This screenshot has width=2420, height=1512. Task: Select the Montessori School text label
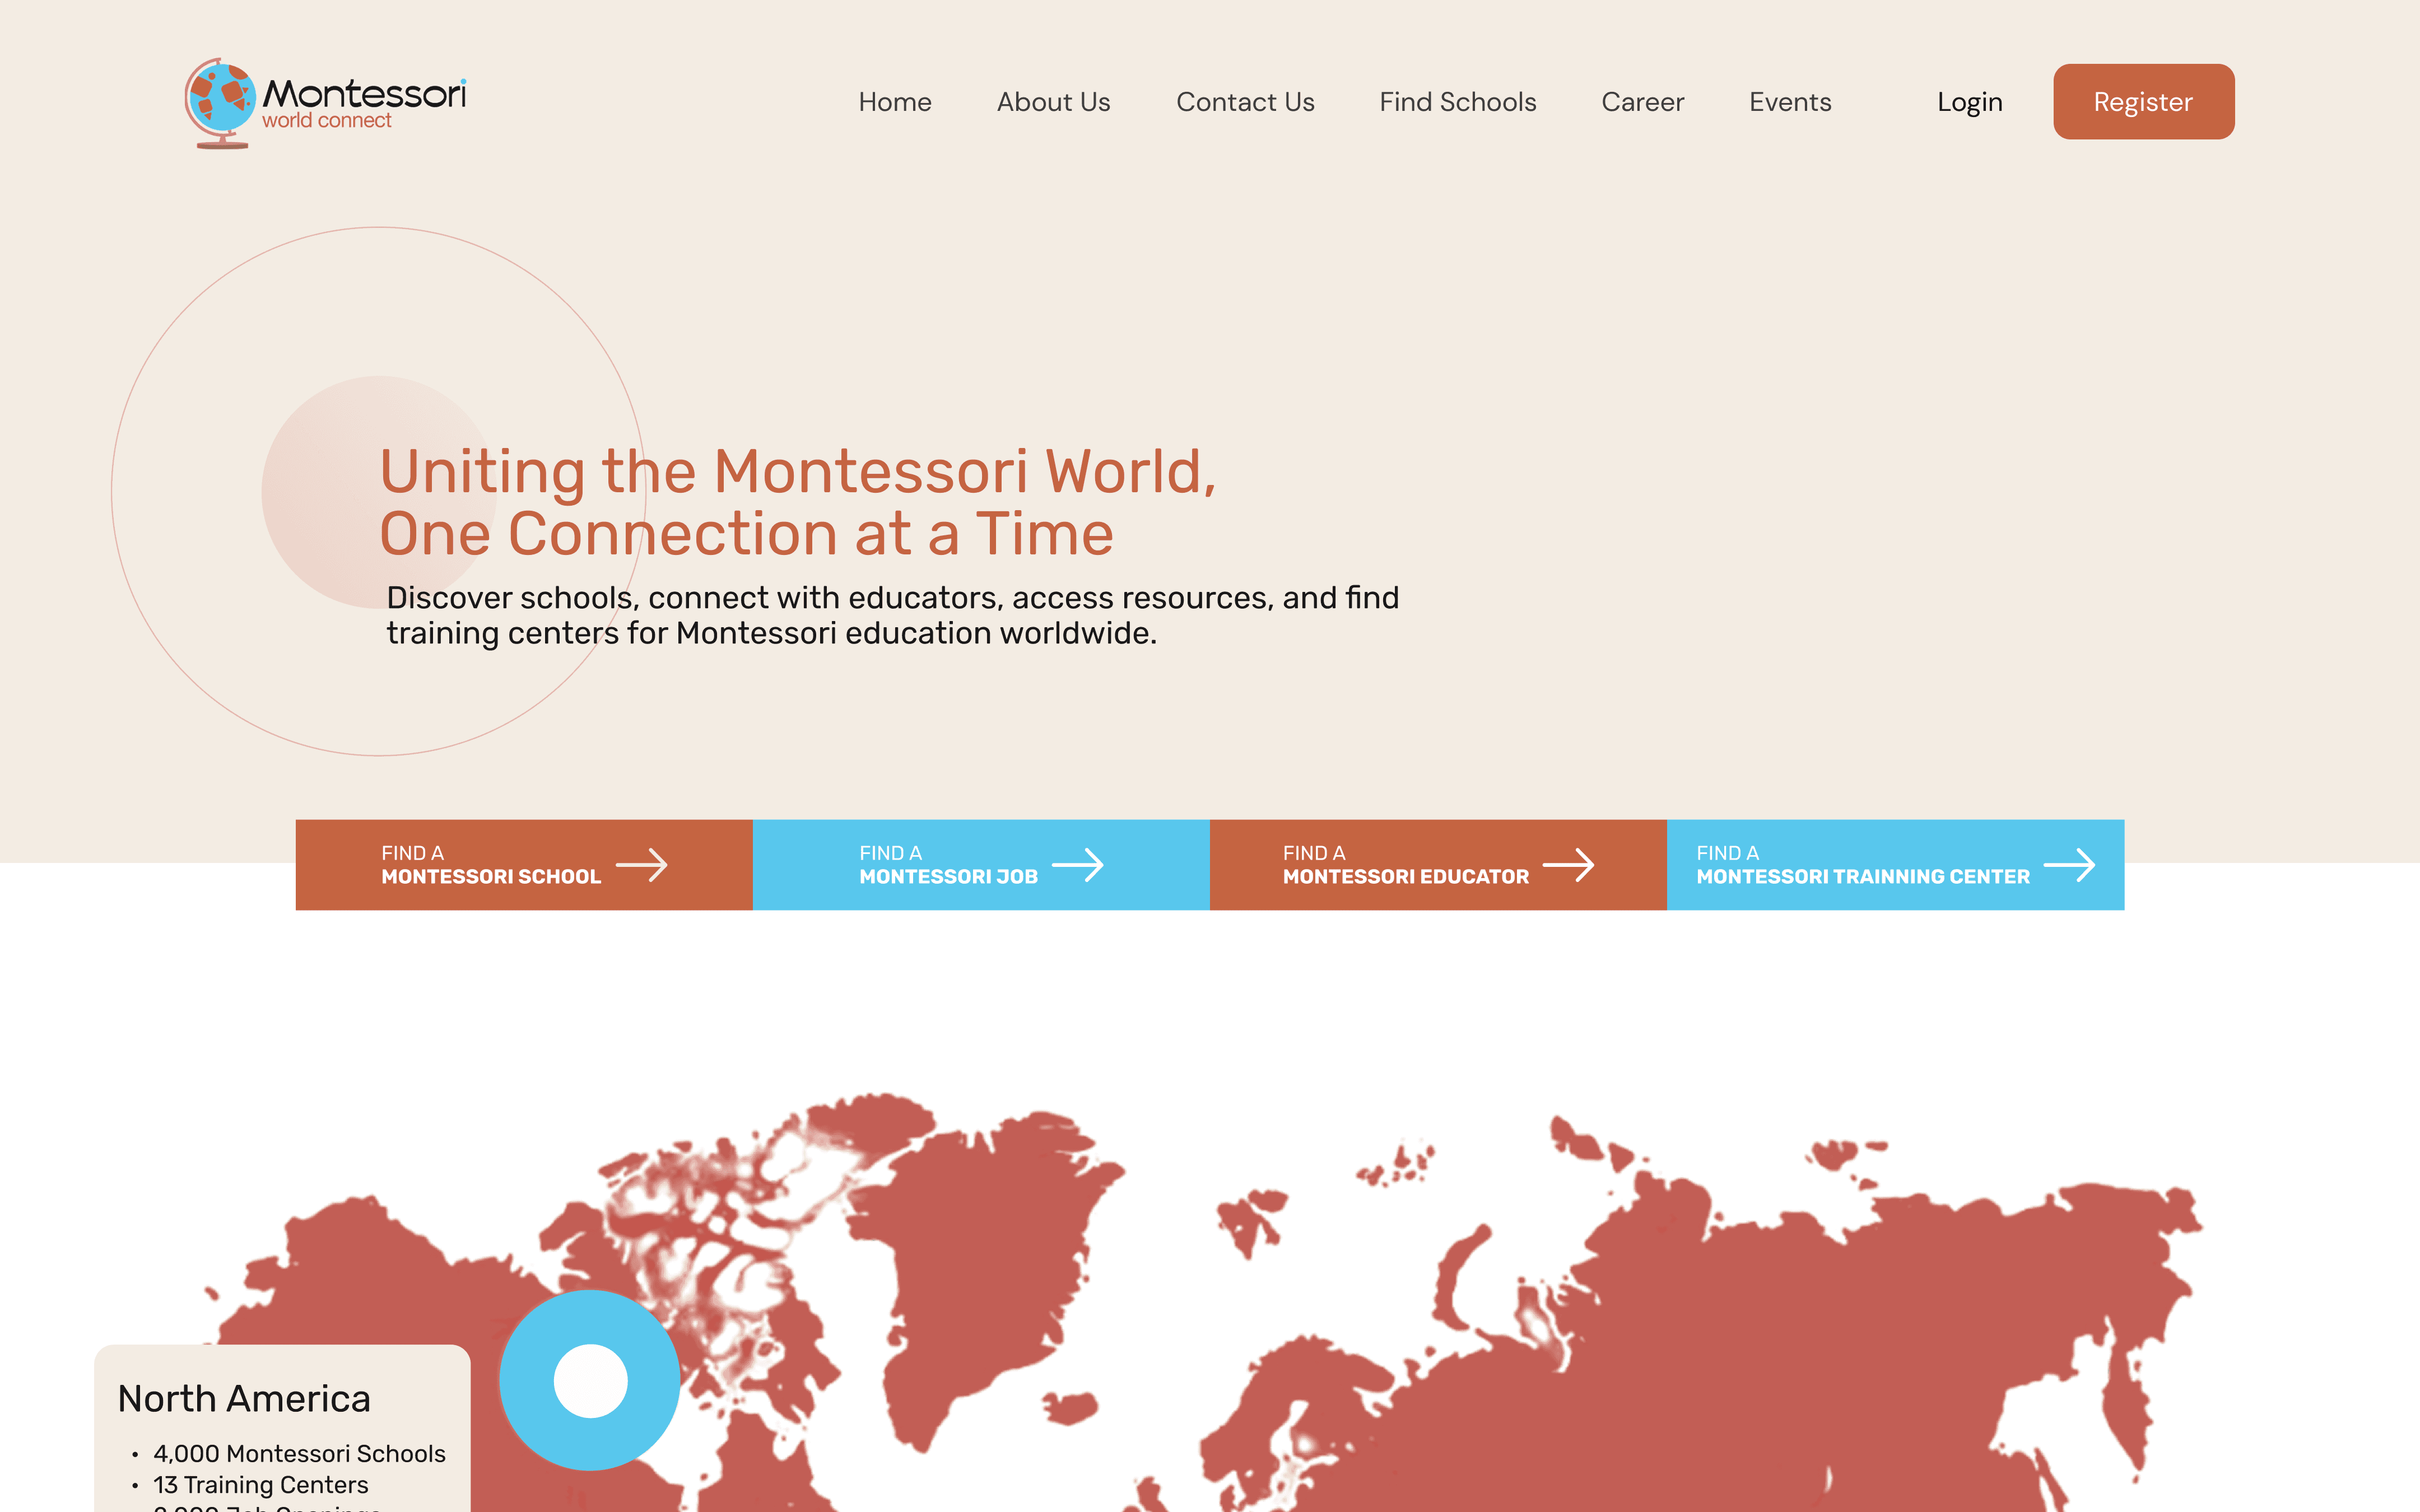pos(490,877)
